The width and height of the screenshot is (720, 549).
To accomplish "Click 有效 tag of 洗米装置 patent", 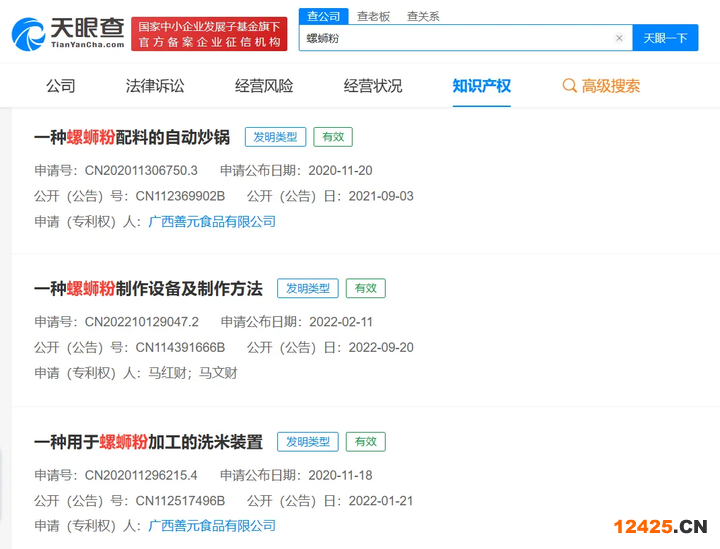I will (x=366, y=442).
